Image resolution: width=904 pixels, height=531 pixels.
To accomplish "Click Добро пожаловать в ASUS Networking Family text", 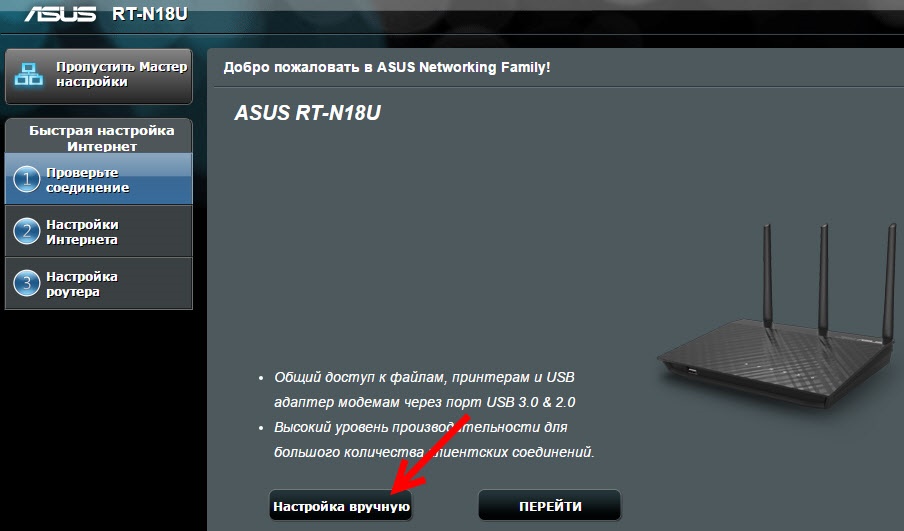I will pyautogui.click(x=387, y=67).
